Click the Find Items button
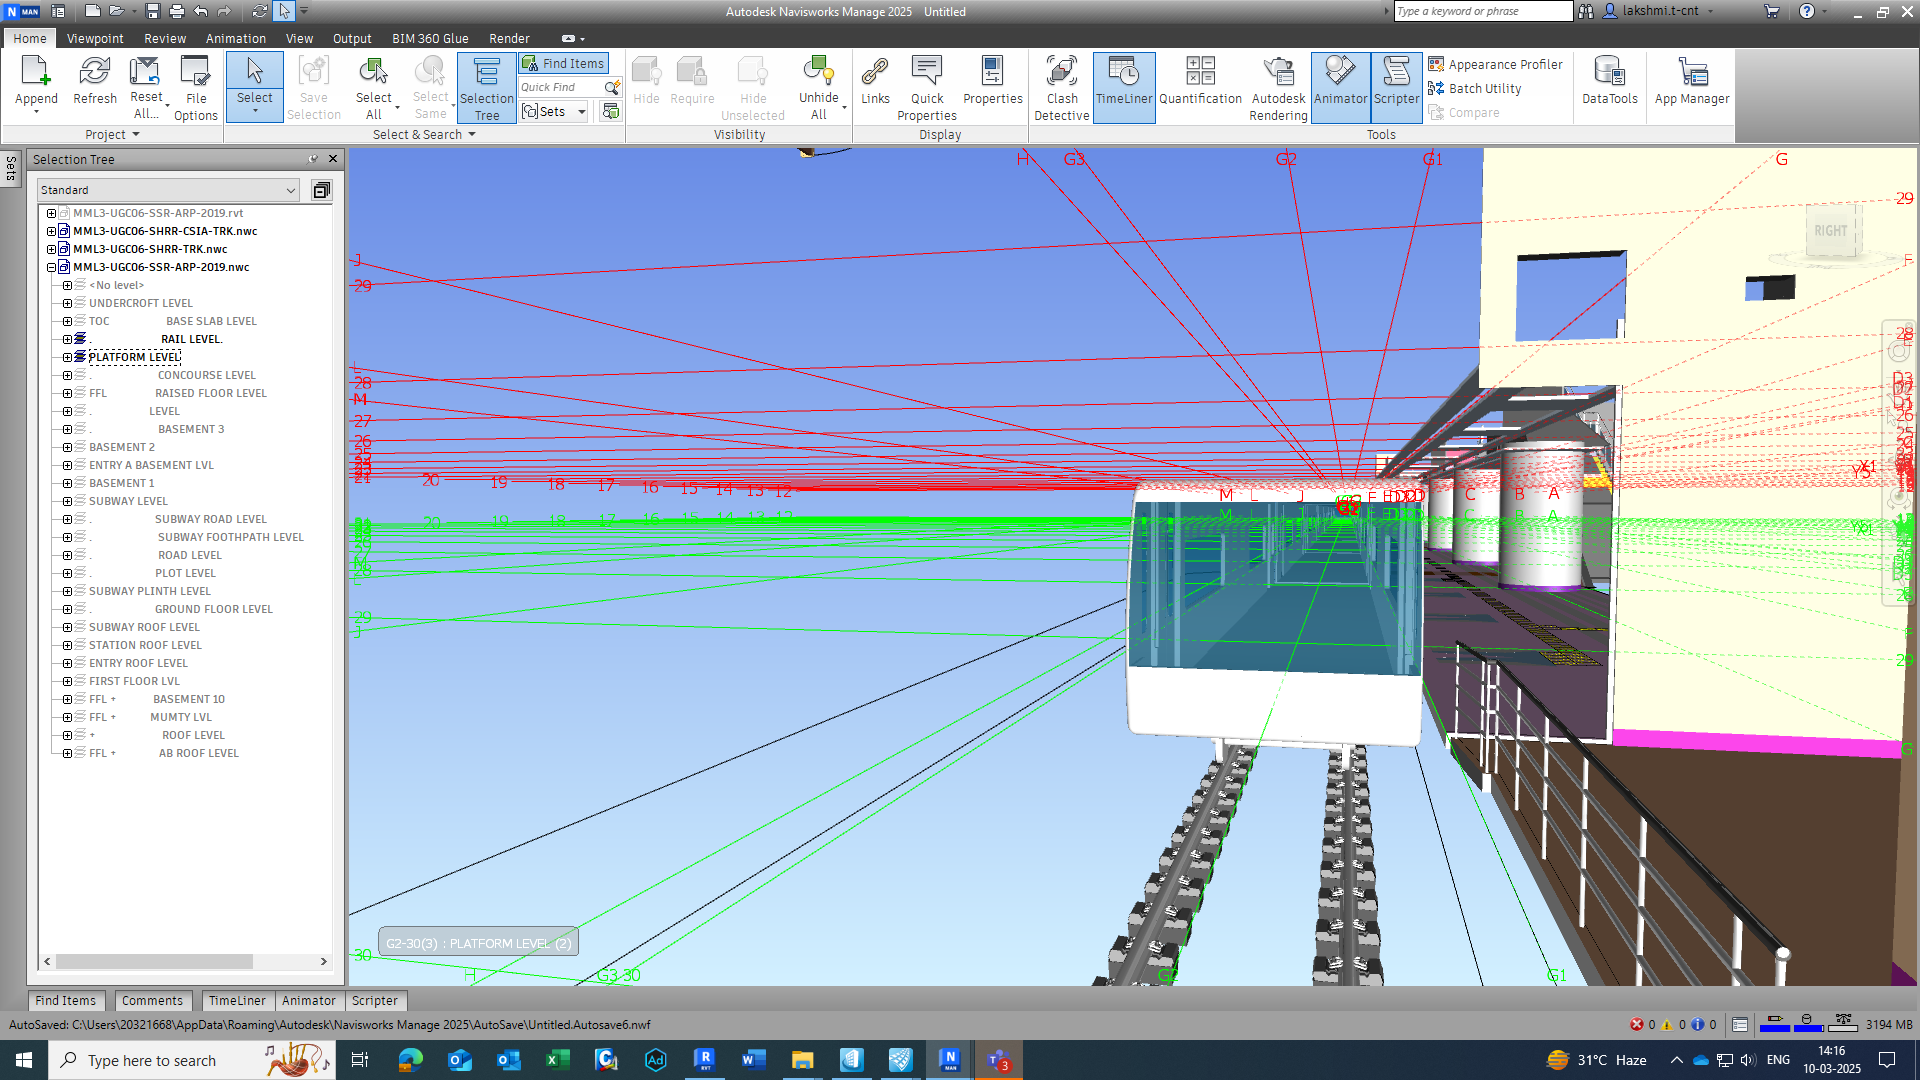Screen dimensions: 1920x1080 [x=564, y=63]
